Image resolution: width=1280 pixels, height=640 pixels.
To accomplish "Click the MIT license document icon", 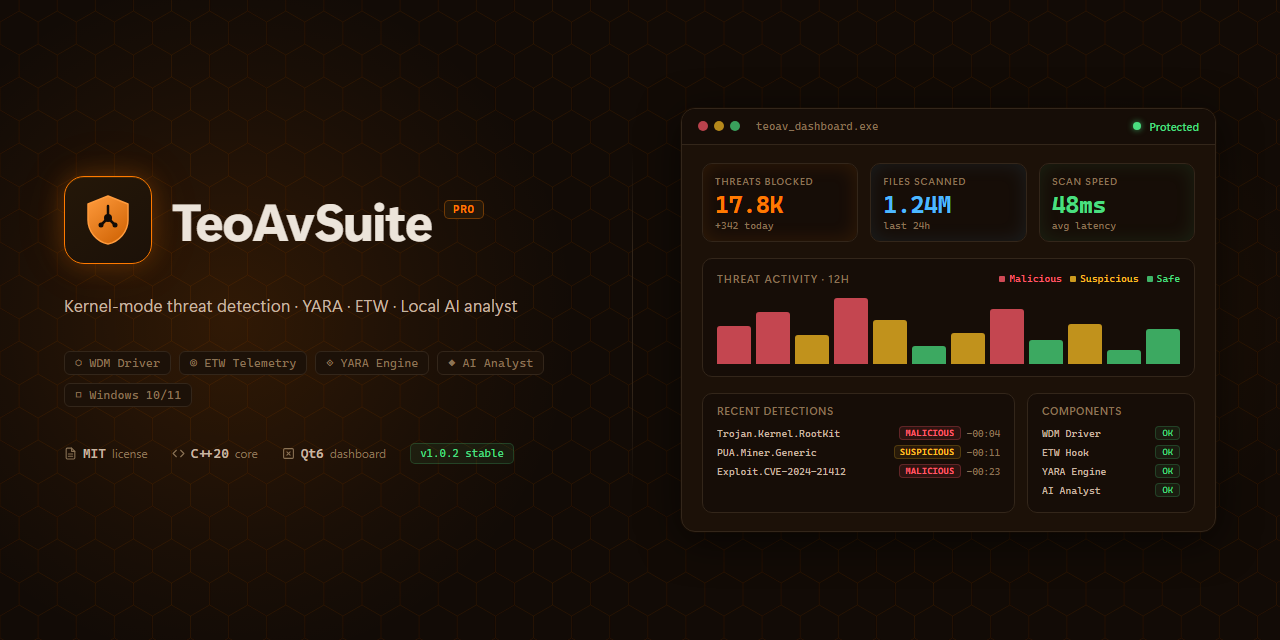I will coord(70,454).
